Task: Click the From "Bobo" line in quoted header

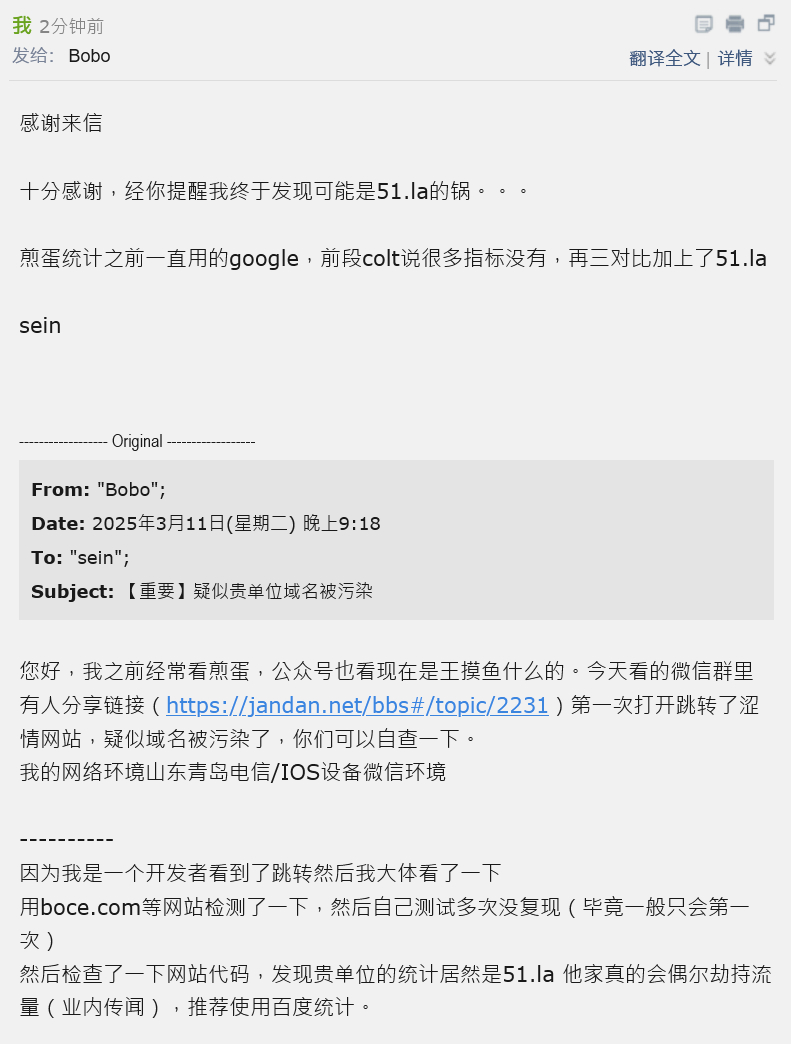Action: 99,490
